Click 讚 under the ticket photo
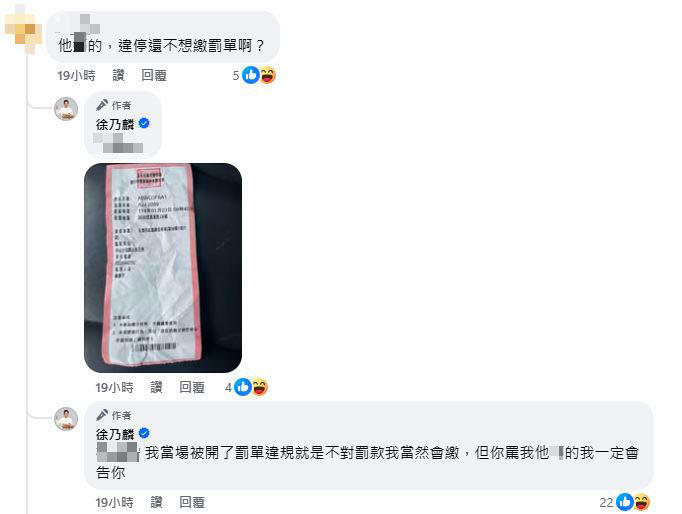Viewport: 682px width, 514px height. click(156, 387)
